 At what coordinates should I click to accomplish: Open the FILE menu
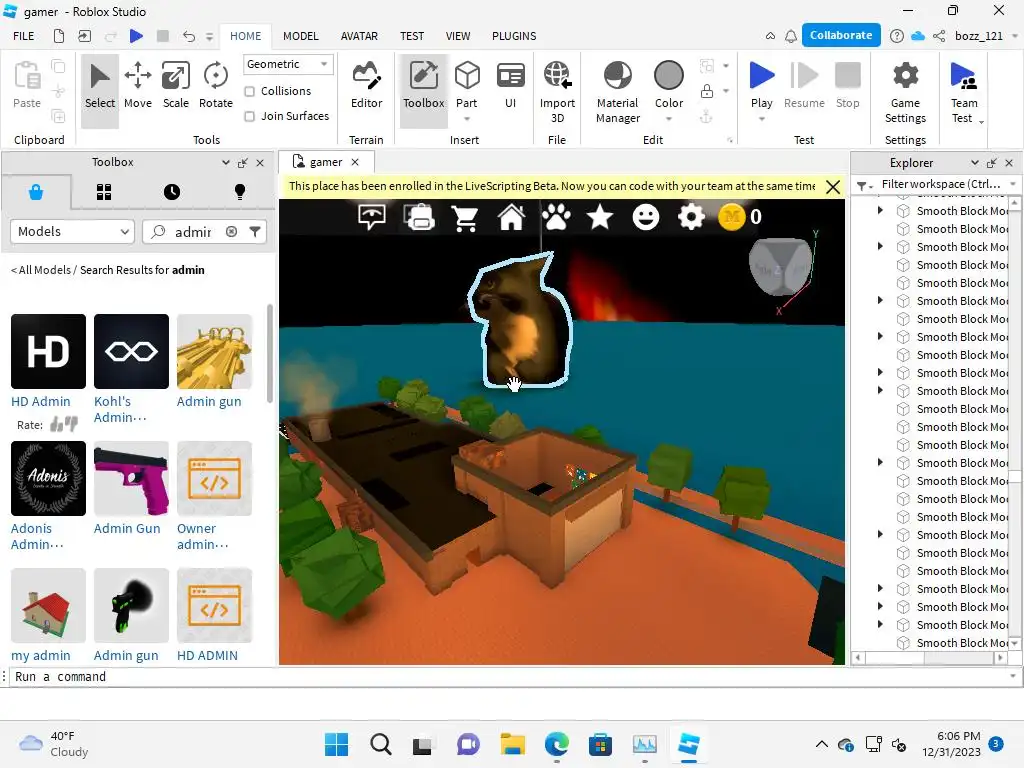24,36
